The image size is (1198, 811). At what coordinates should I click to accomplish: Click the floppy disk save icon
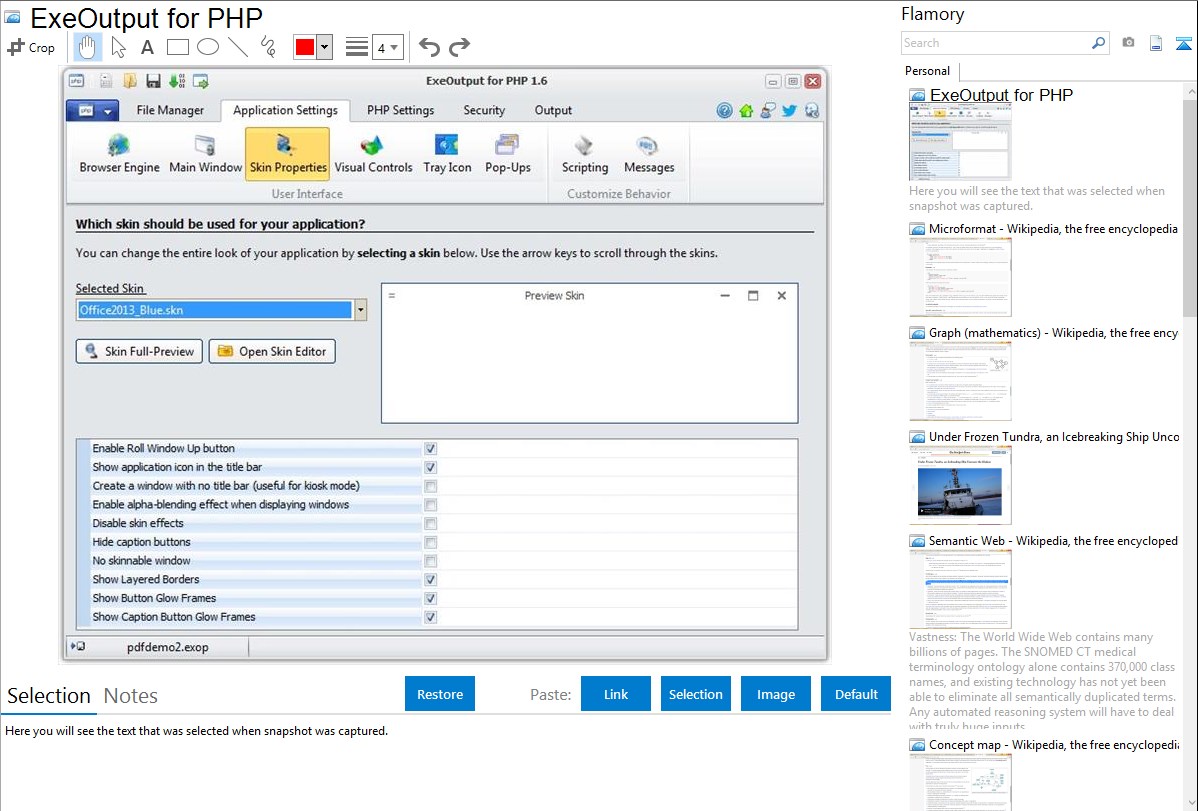[154, 81]
